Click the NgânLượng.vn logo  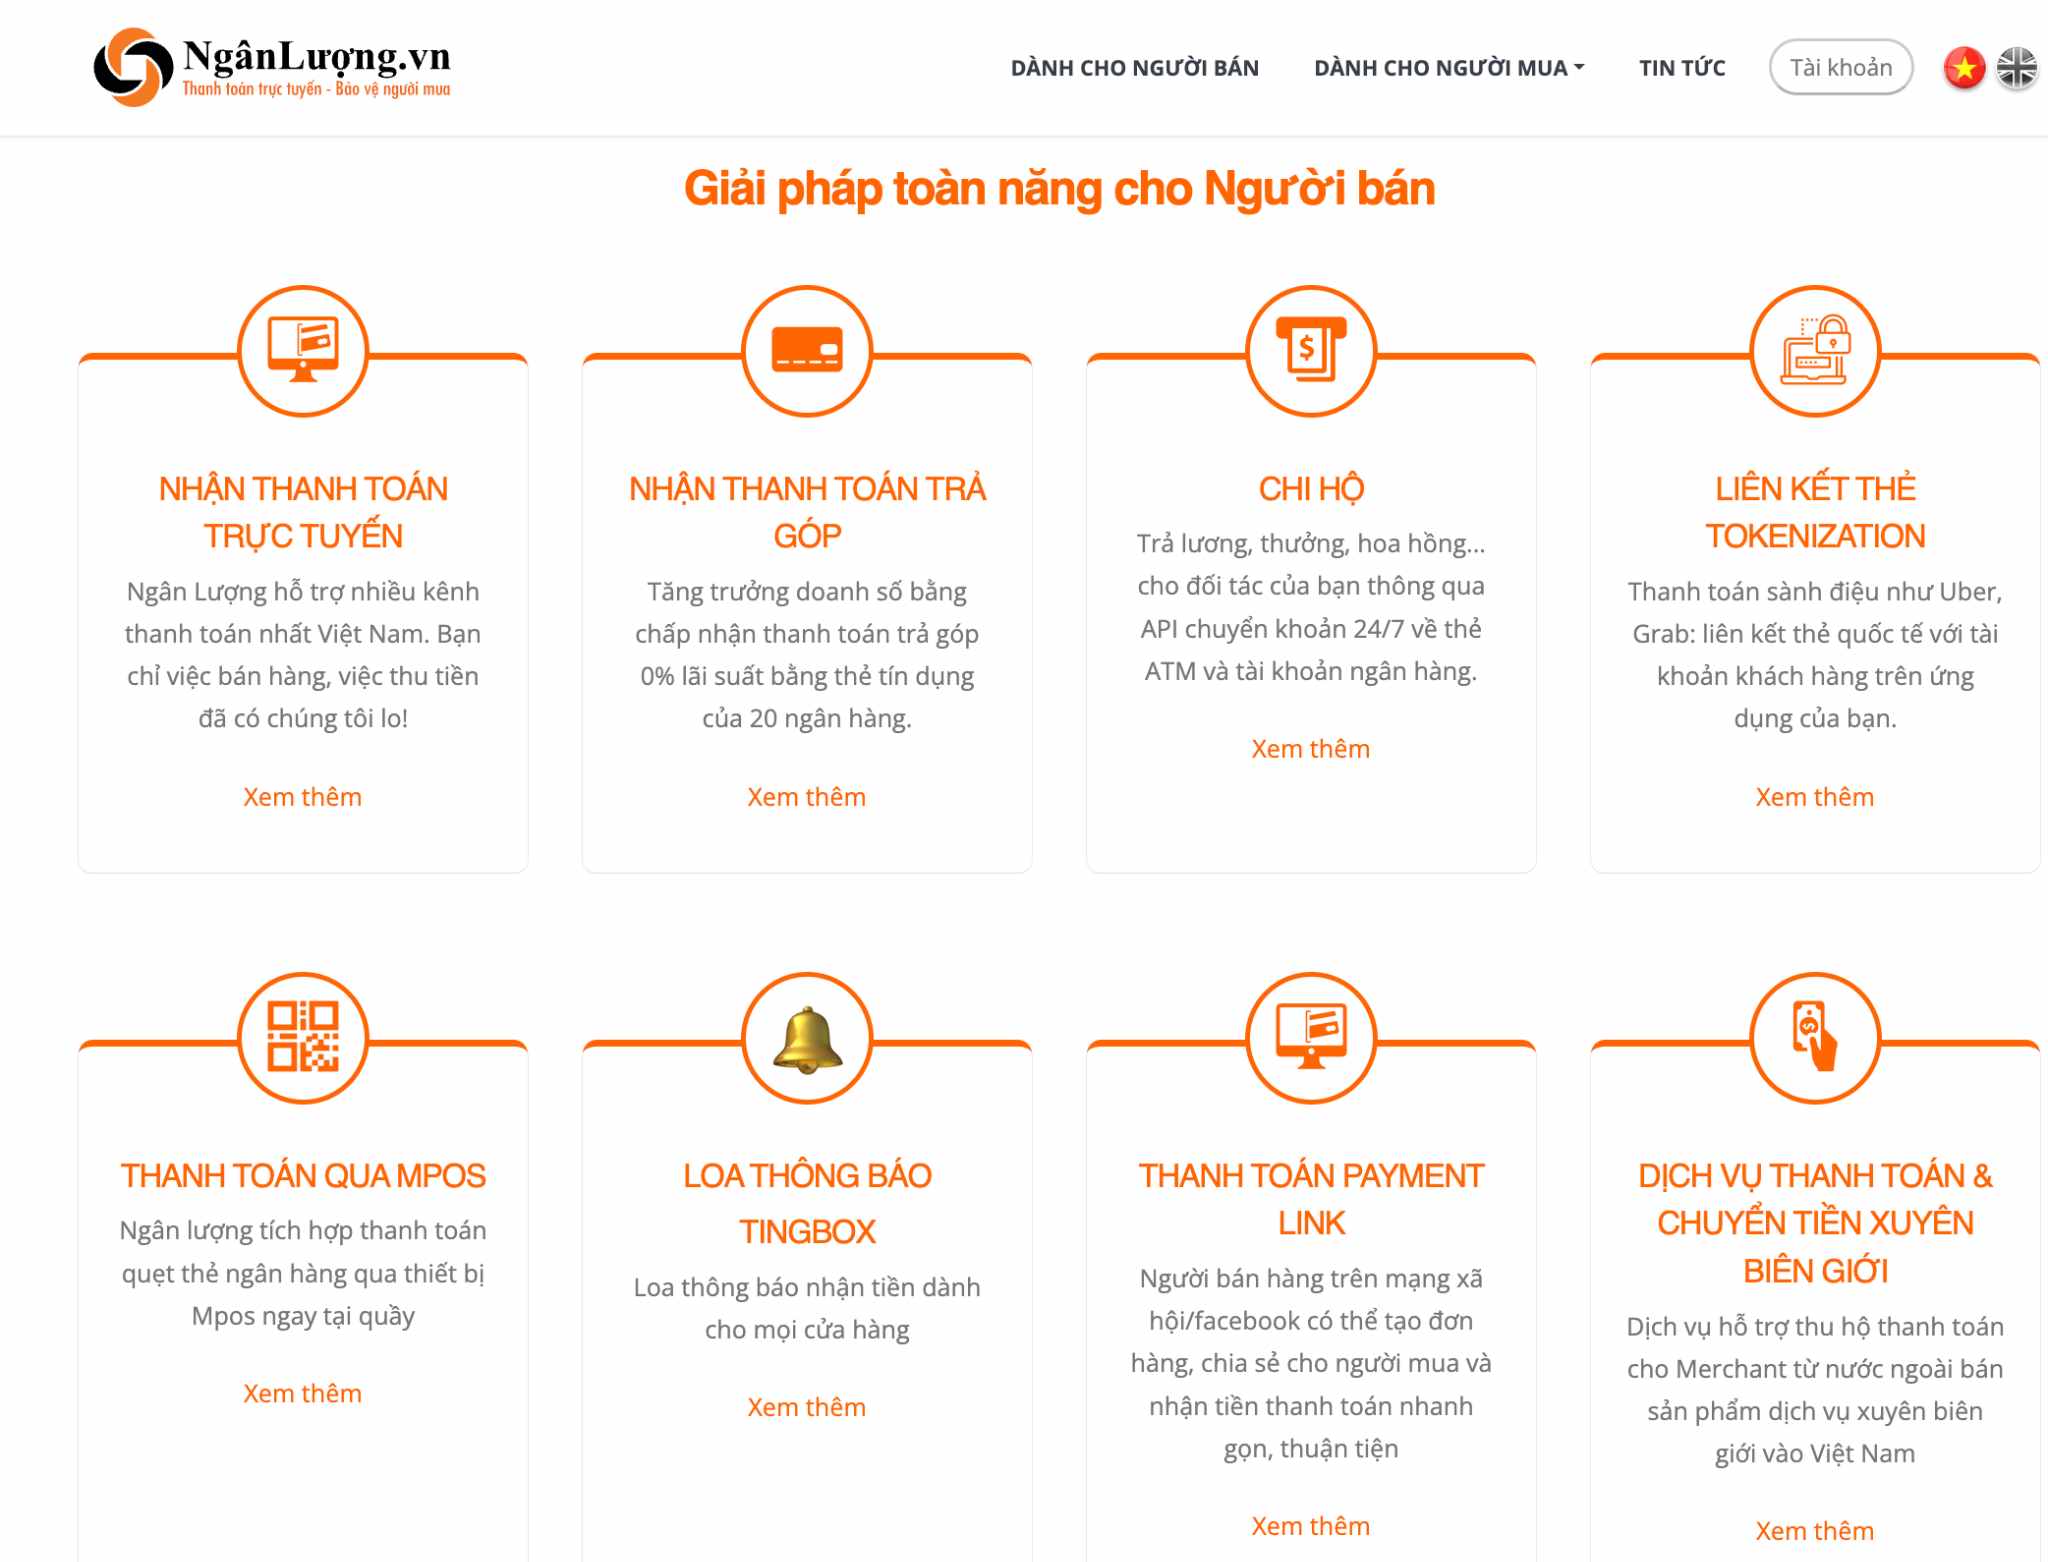[x=272, y=67]
